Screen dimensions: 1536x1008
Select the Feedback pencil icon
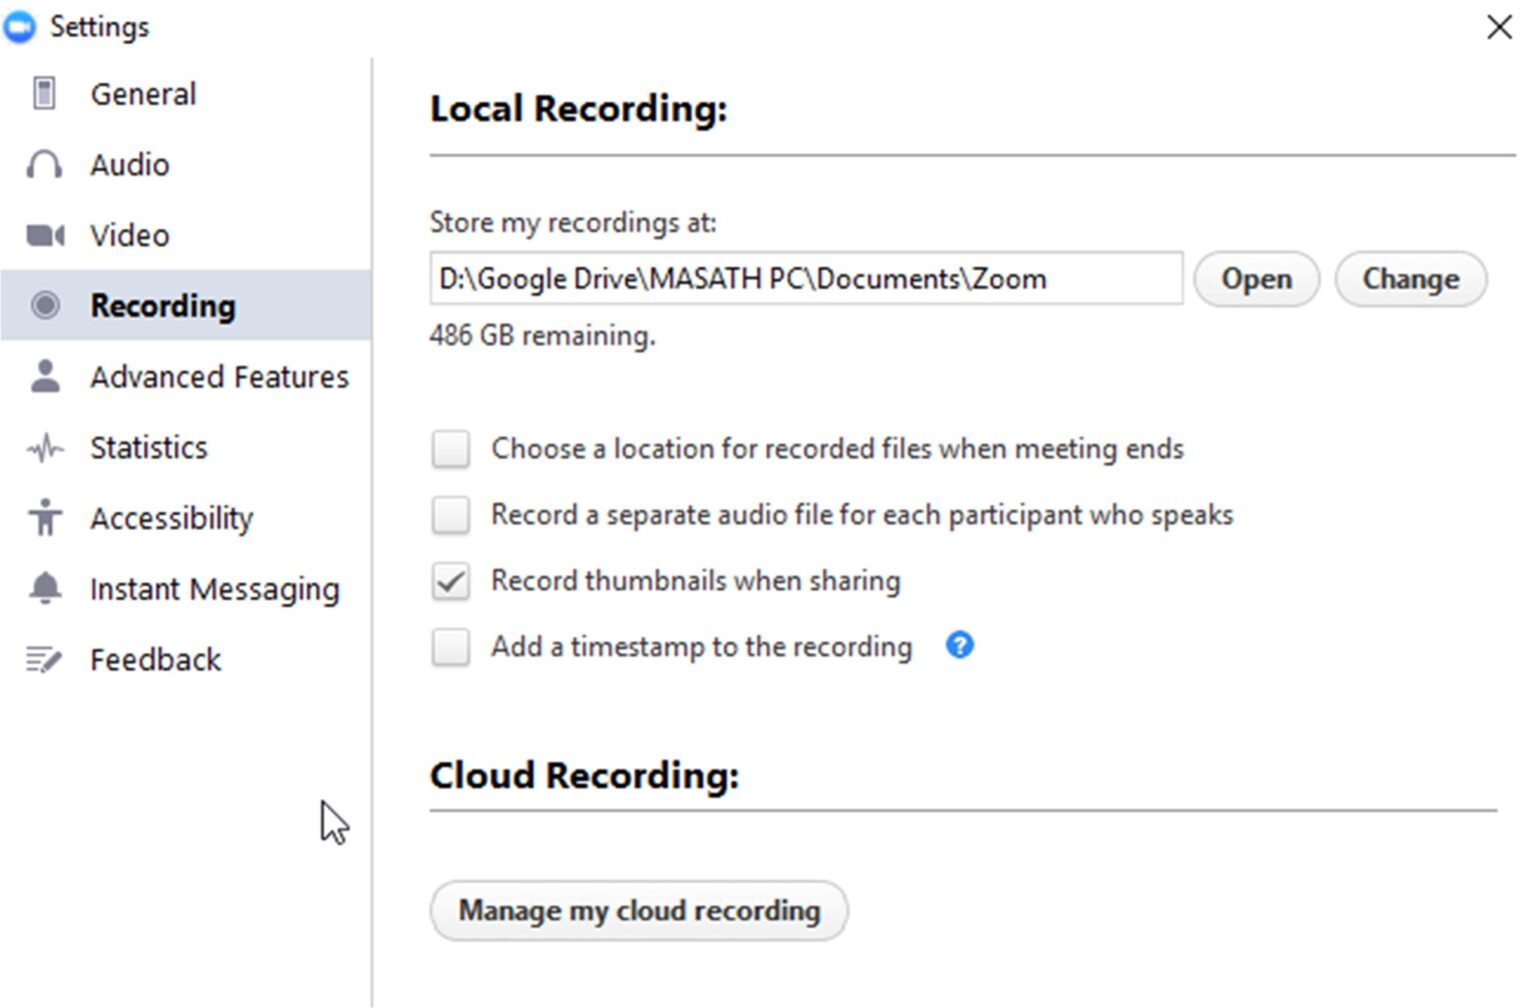point(42,658)
